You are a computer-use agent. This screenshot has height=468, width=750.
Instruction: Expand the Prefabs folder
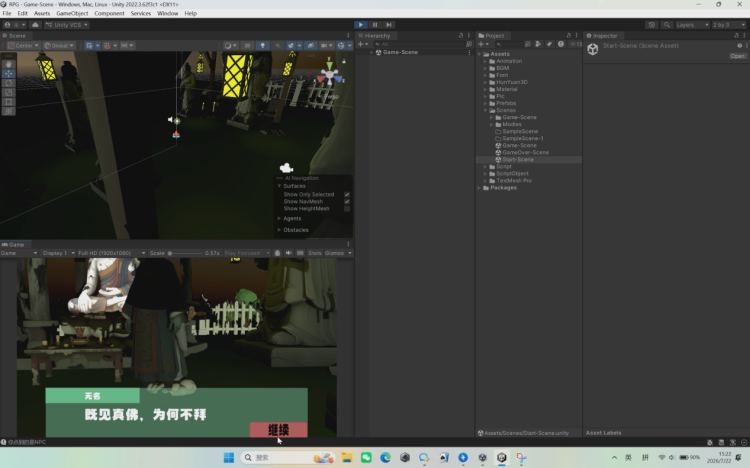[x=485, y=103]
